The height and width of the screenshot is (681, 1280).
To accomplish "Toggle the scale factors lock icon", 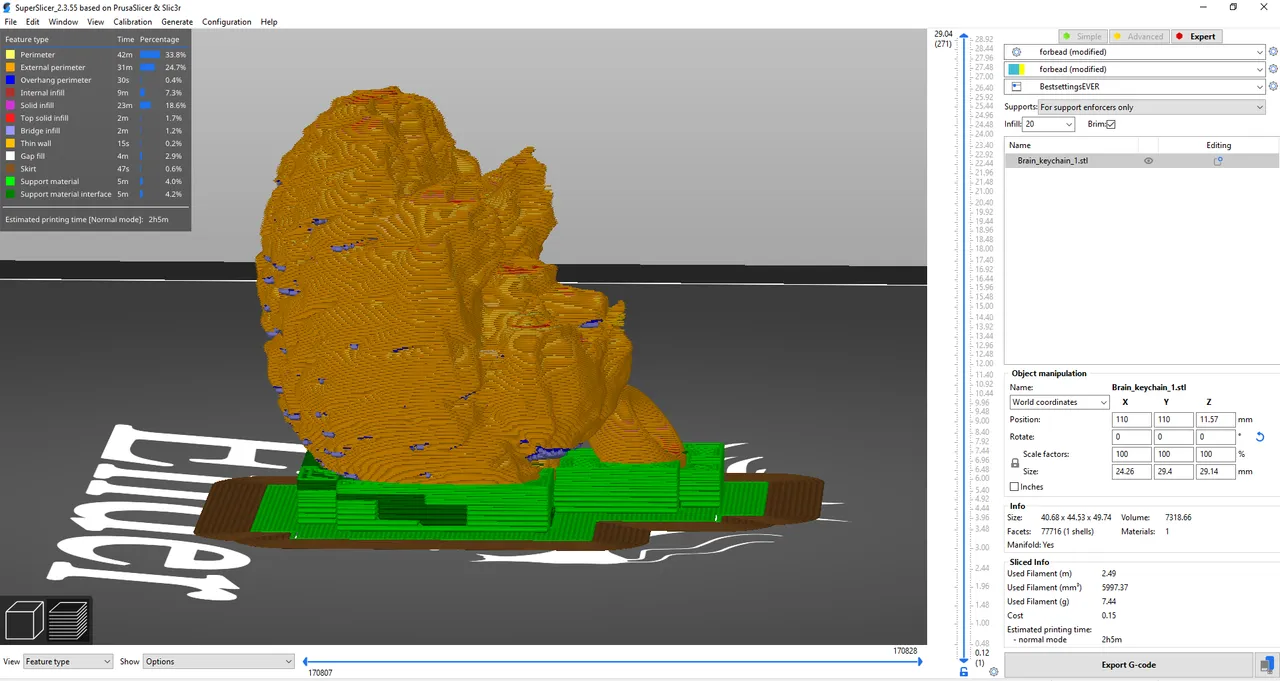I will (1015, 463).
